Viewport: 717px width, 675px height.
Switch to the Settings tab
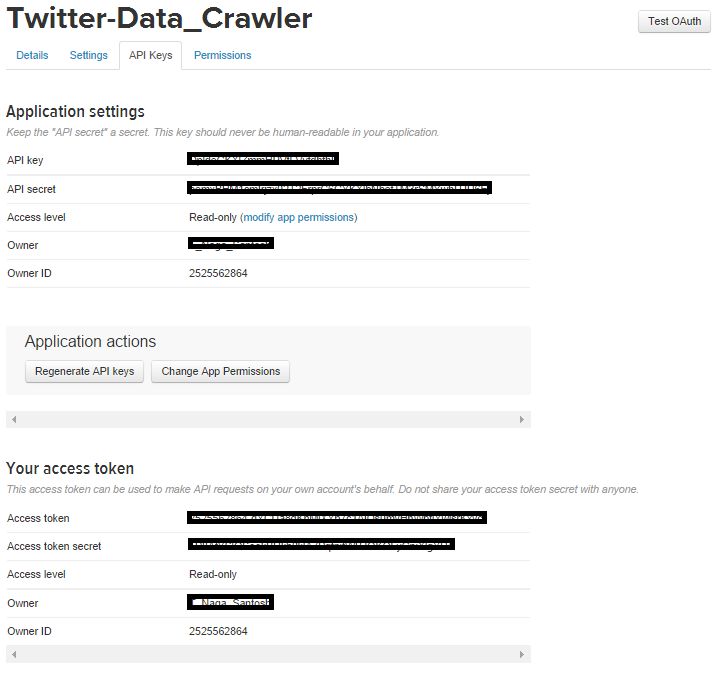[88, 55]
